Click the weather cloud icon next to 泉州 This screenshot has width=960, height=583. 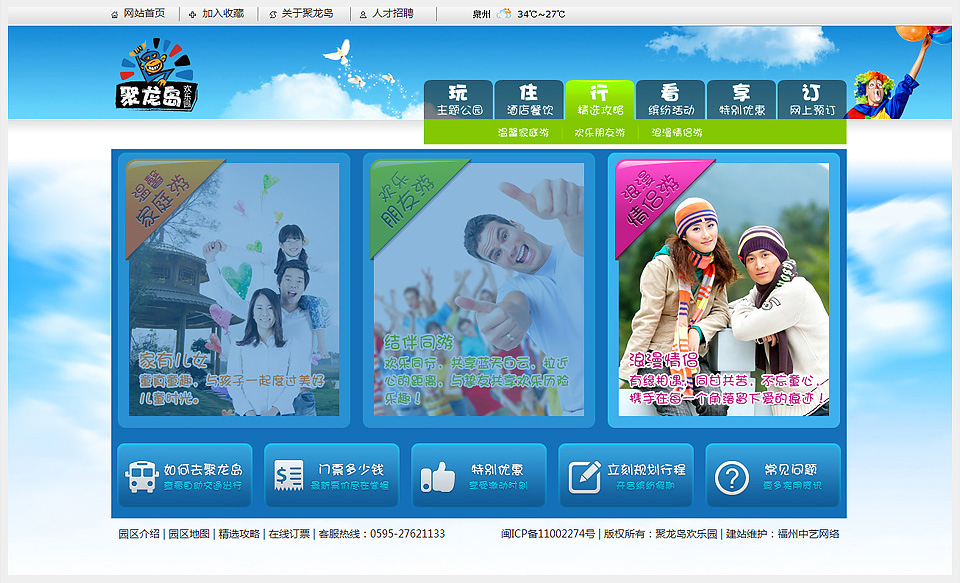pyautogui.click(x=504, y=14)
